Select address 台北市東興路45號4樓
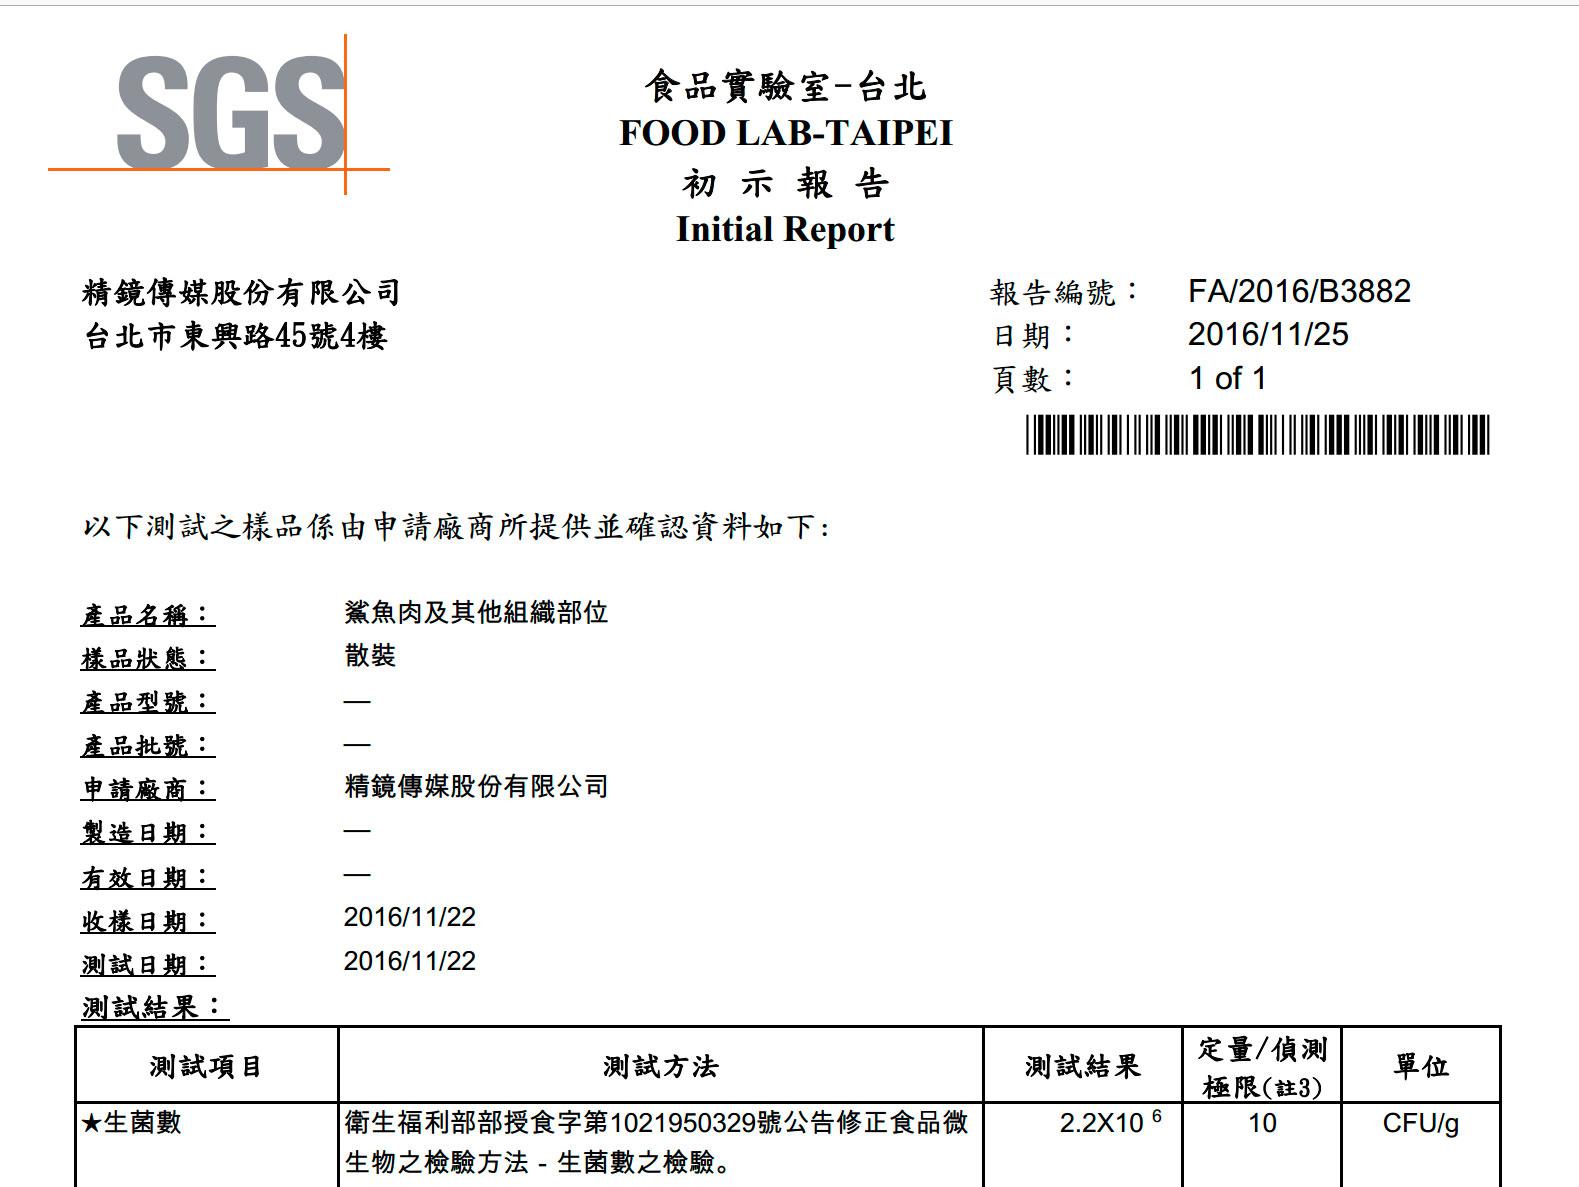This screenshot has height=1187, width=1579. [235, 337]
